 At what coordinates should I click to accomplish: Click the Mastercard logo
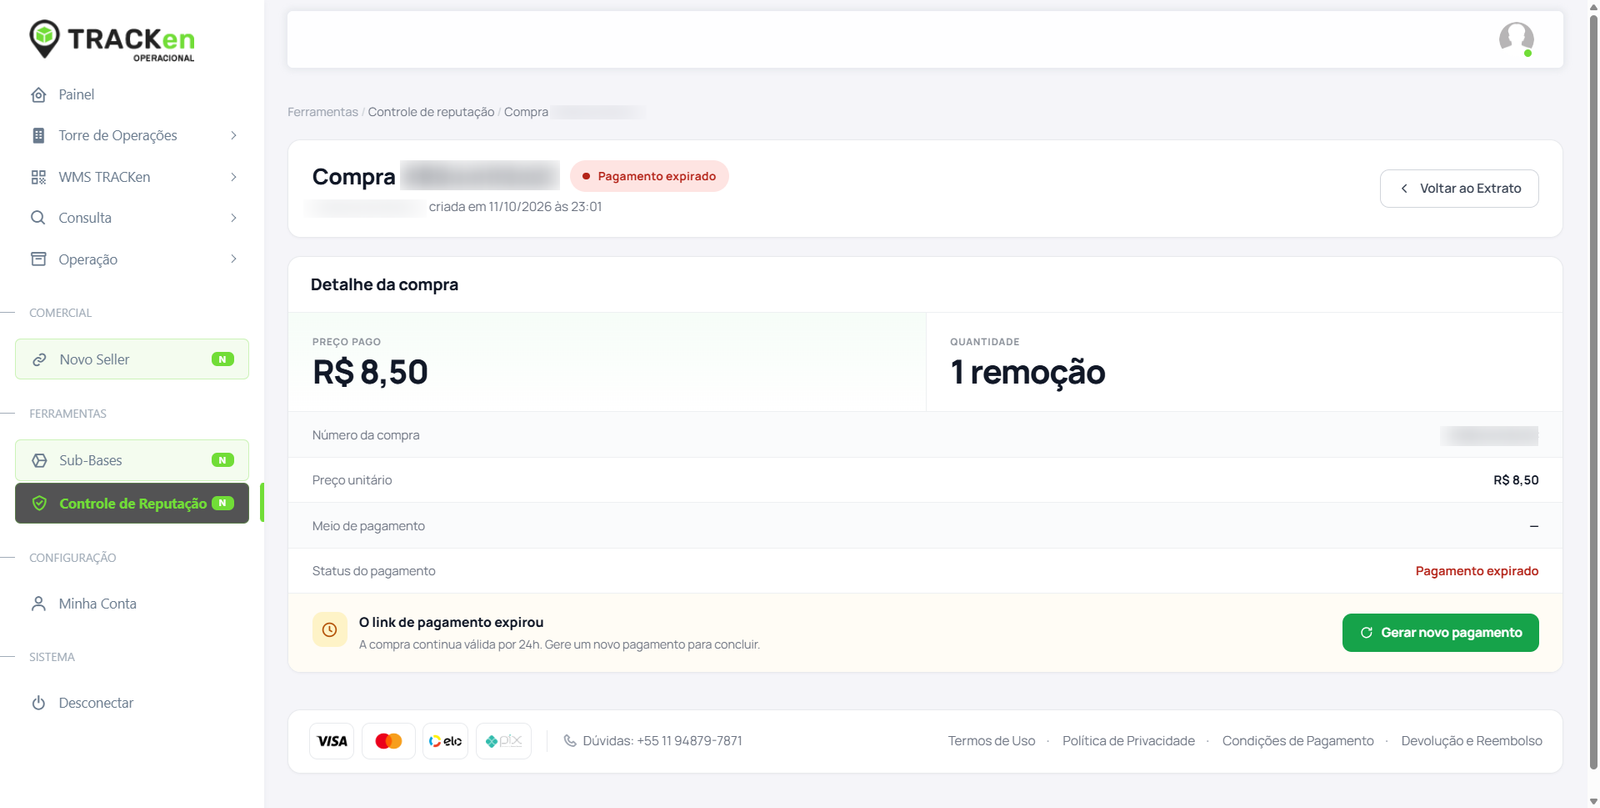388,741
